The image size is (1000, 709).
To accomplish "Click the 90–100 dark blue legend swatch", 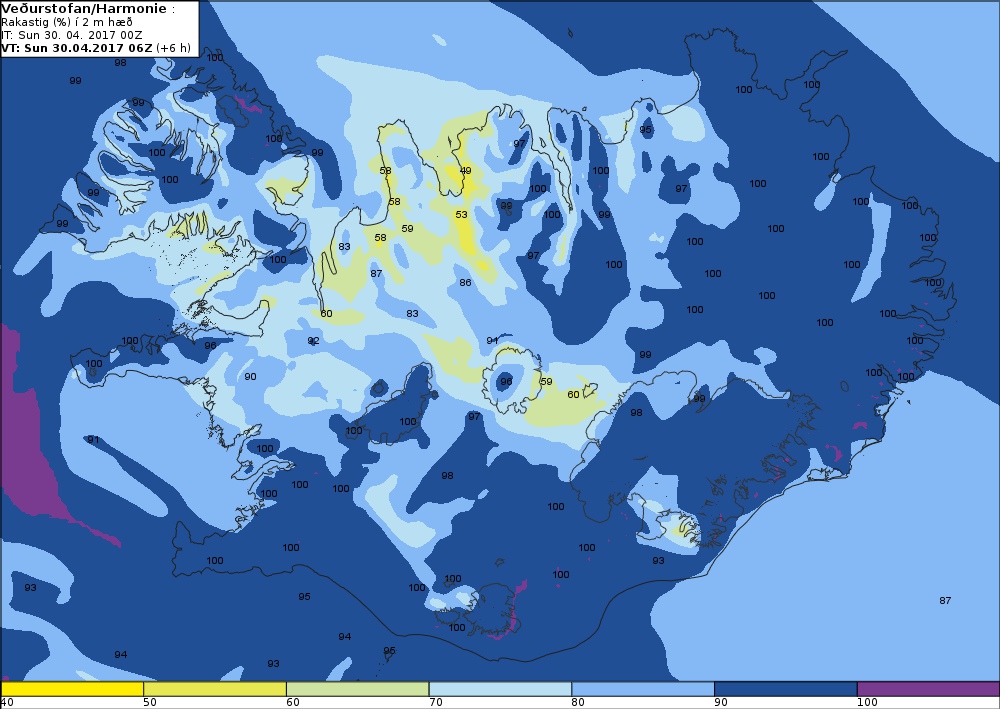I will 786,689.
